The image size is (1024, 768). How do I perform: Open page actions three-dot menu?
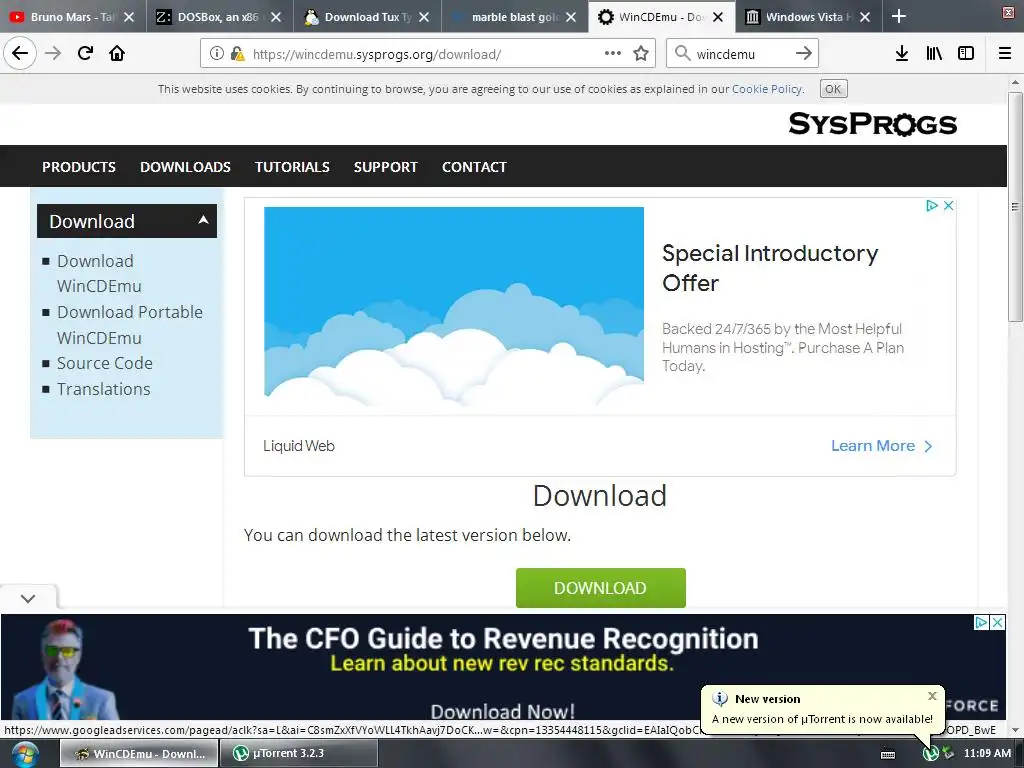click(613, 54)
